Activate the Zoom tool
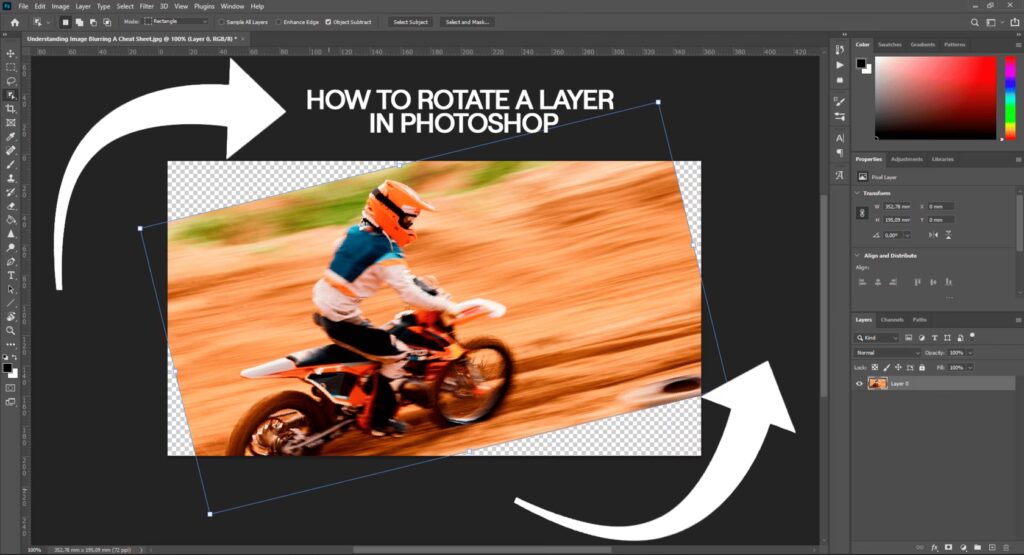Viewport: 1024px width, 555px height. click(x=11, y=330)
